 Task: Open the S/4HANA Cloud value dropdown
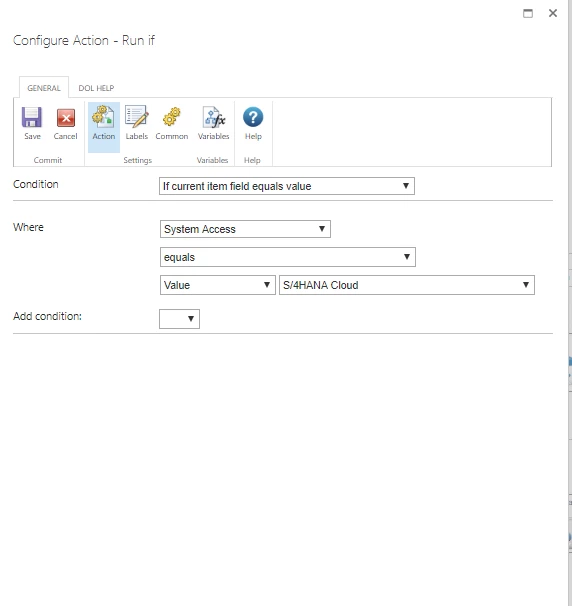[407, 285]
